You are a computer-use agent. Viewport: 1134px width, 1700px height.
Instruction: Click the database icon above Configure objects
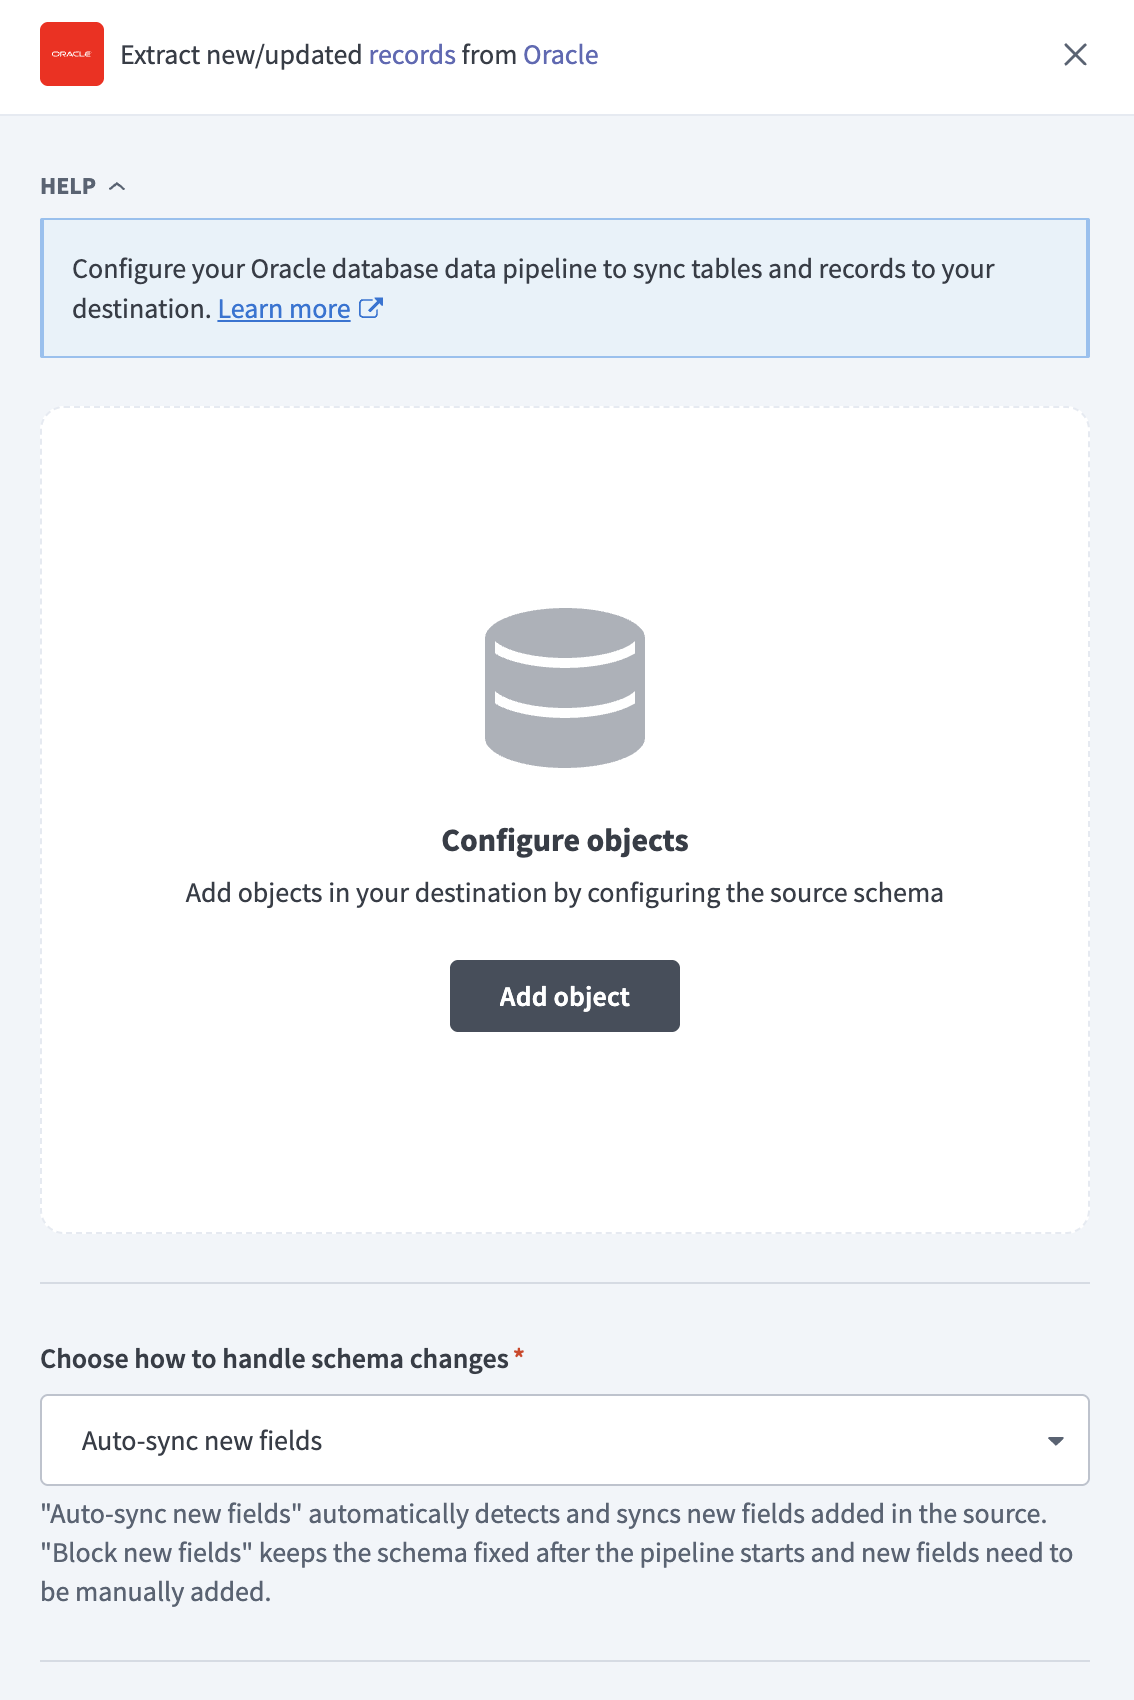click(564, 690)
